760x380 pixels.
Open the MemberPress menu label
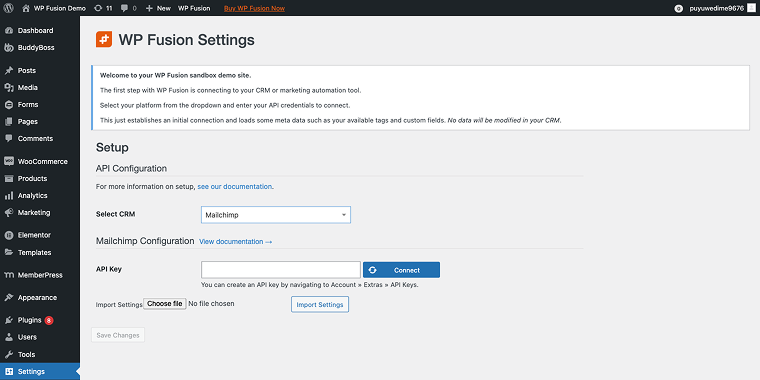(40, 275)
